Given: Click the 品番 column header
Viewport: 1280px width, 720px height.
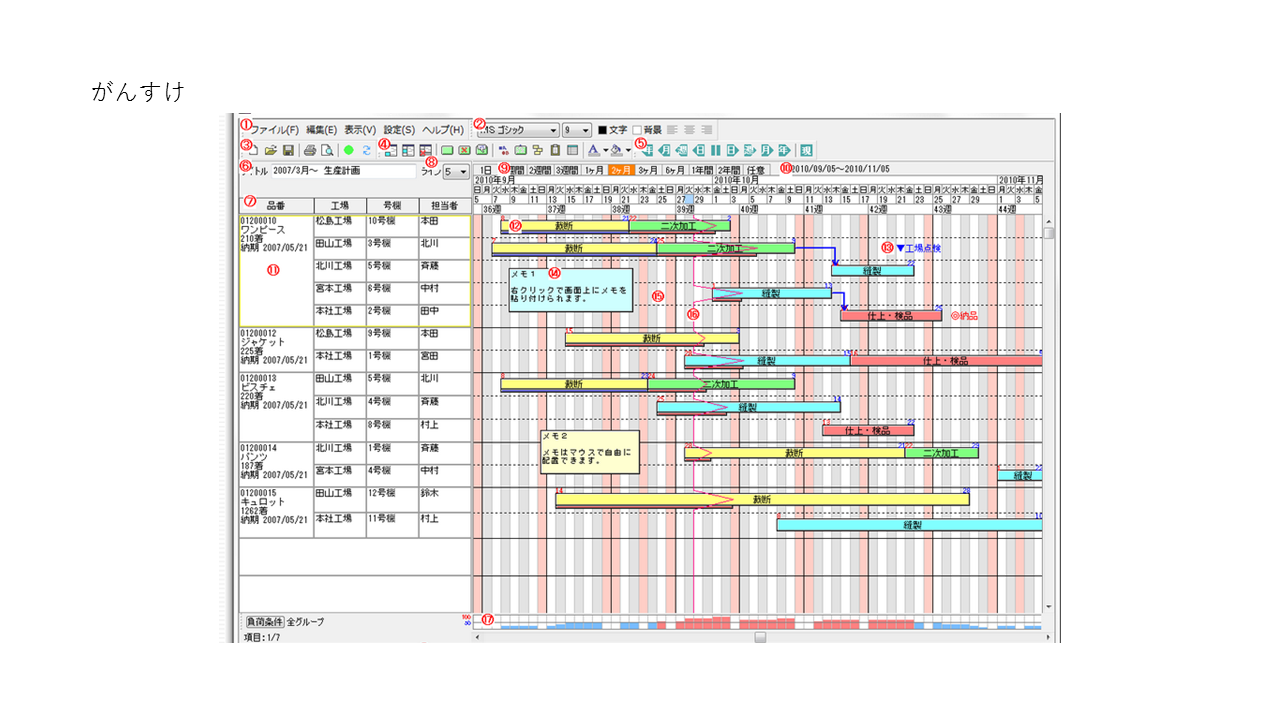Looking at the screenshot, I should coord(276,205).
